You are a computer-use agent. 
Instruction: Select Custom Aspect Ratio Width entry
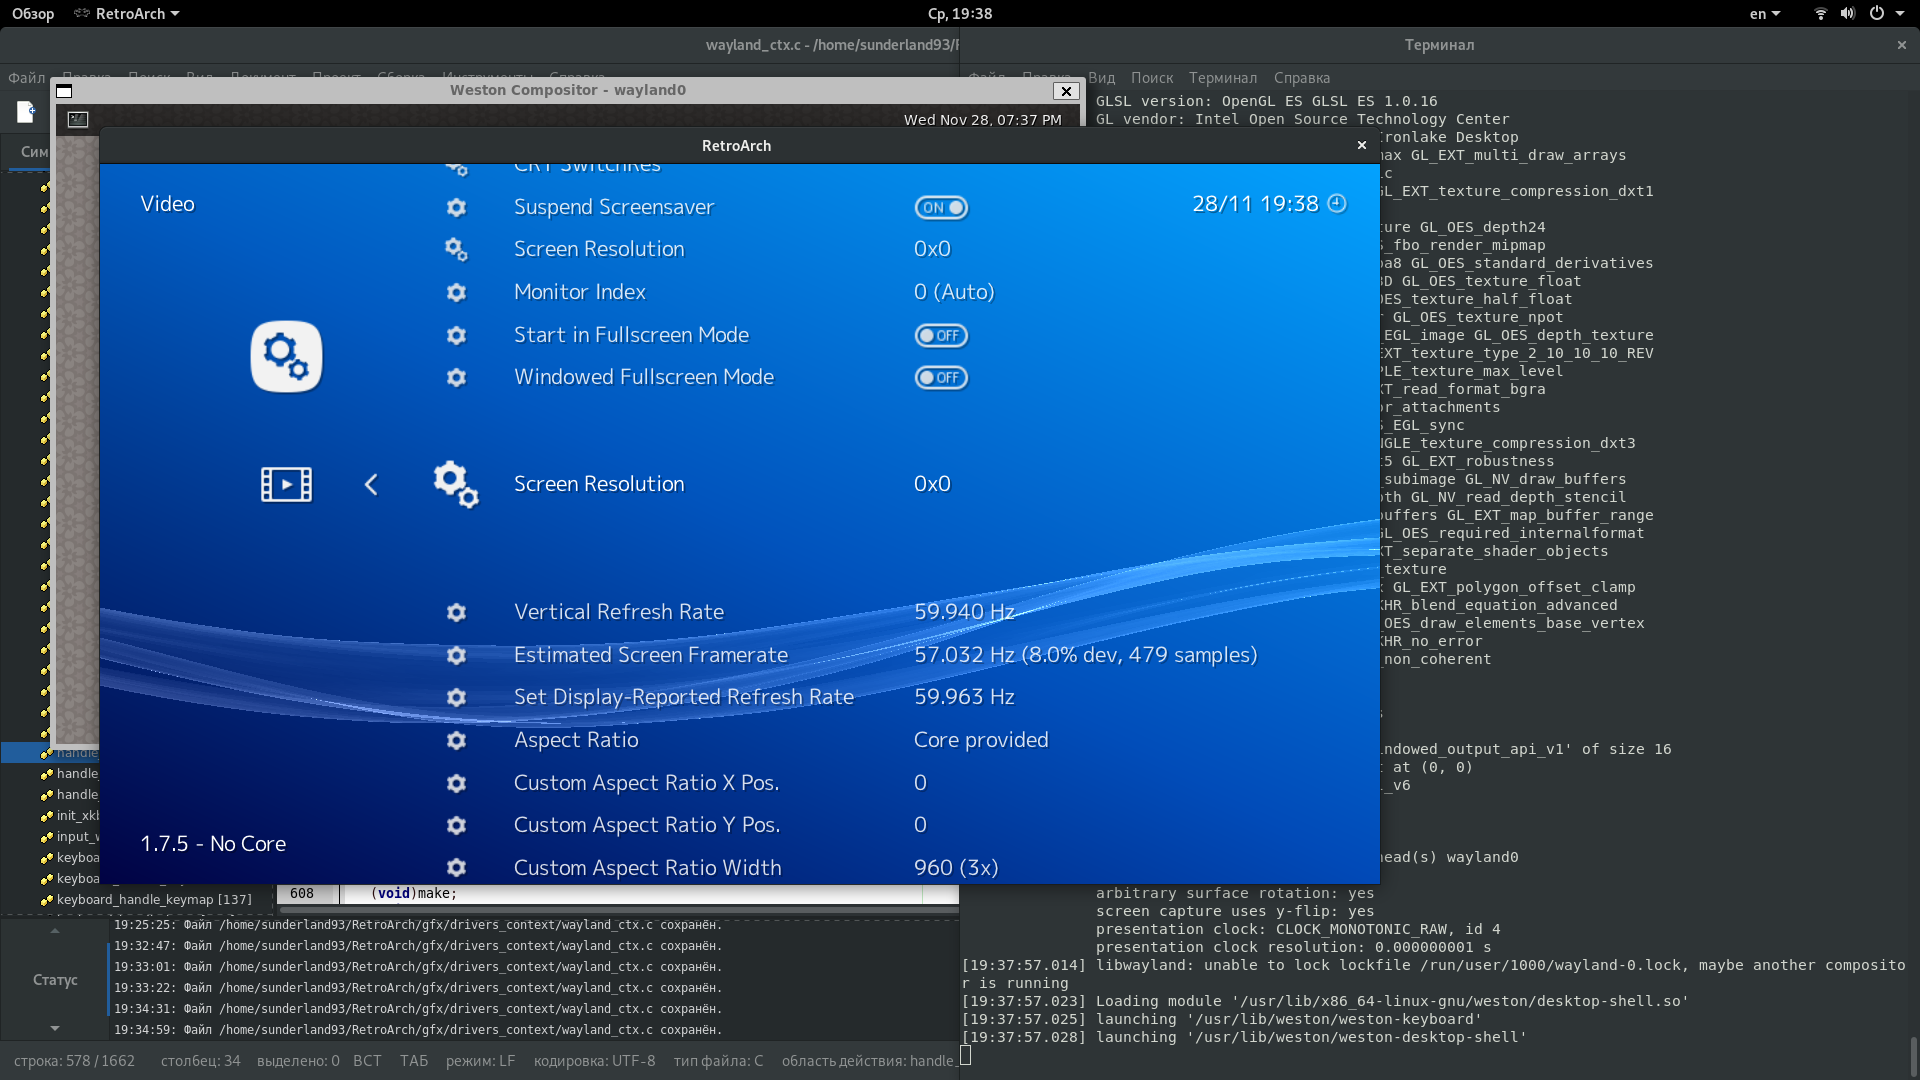pos(648,868)
